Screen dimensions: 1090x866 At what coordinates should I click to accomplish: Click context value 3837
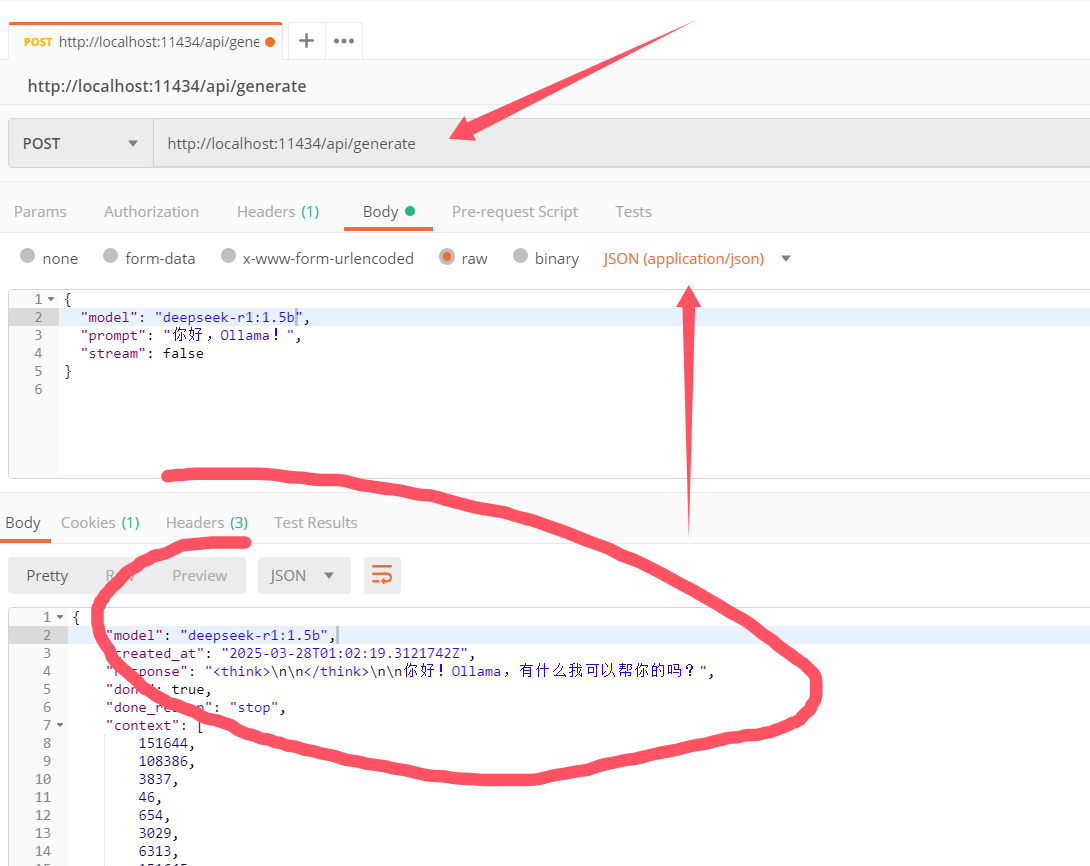pos(154,779)
